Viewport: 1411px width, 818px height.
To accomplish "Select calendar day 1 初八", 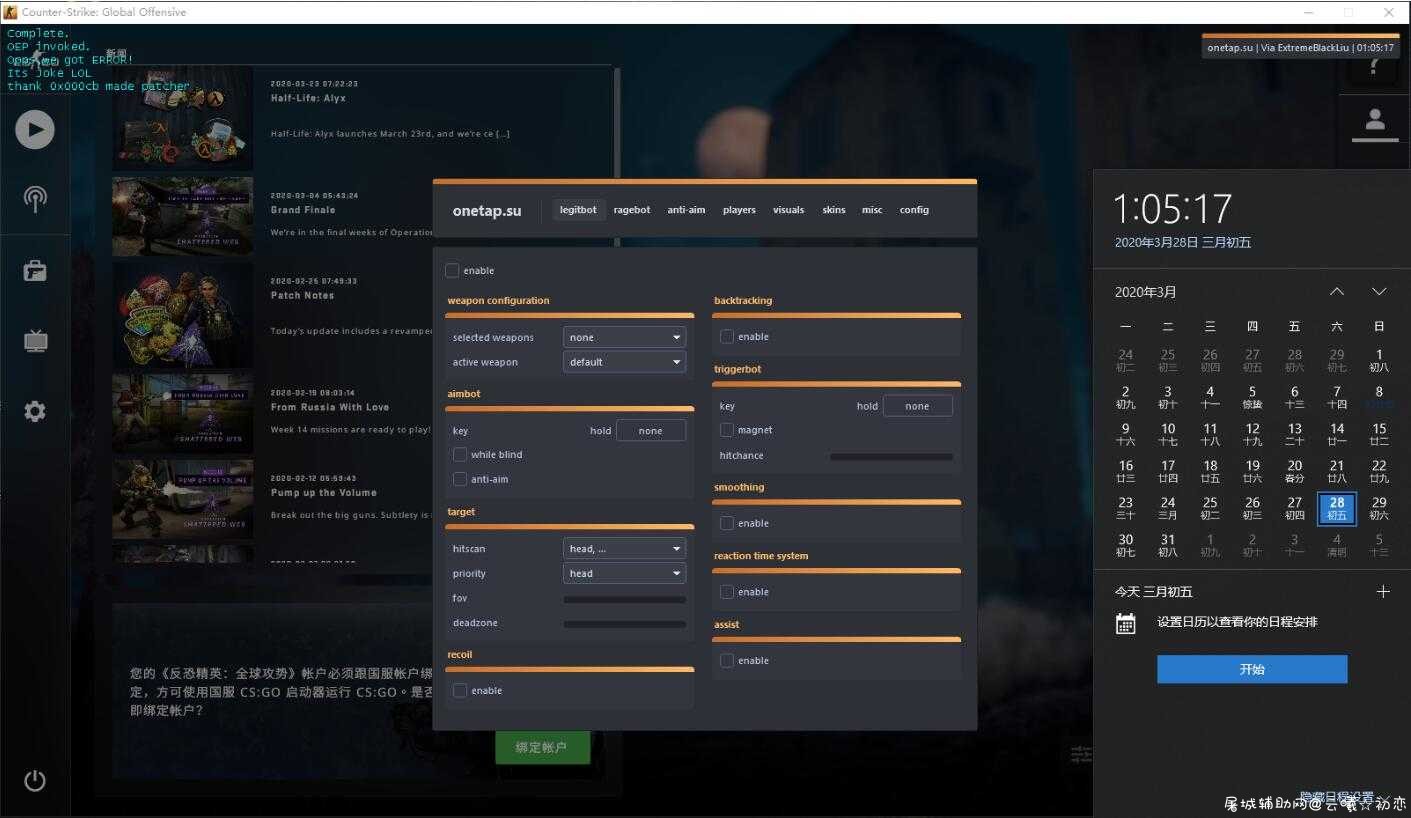I will (1379, 360).
